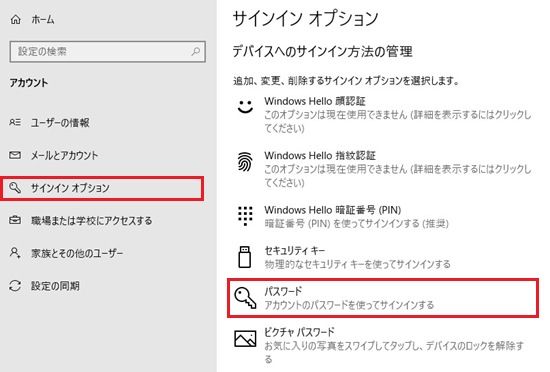This screenshot has height=372, width=550.
Task: Expand ピクチャ パスワード option
Action: coord(383,345)
